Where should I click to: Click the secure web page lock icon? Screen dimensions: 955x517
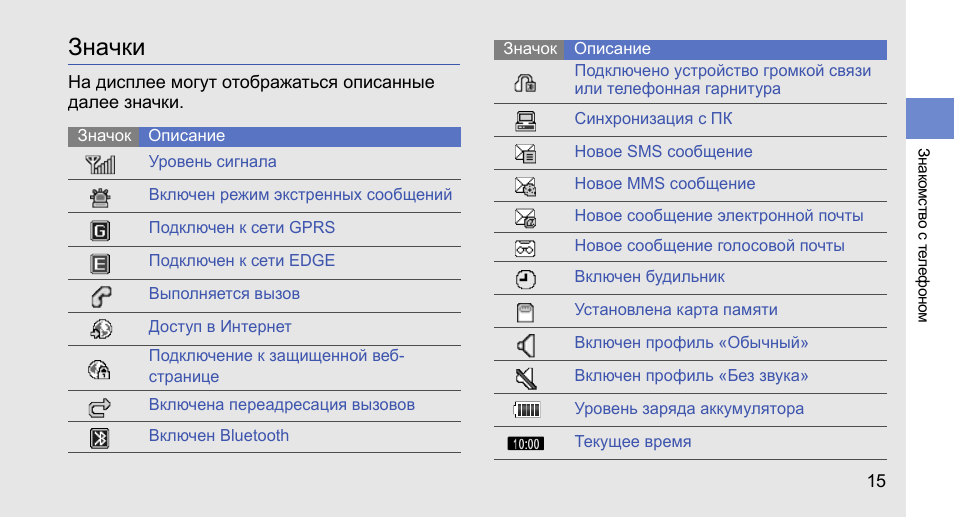[x=99, y=369]
